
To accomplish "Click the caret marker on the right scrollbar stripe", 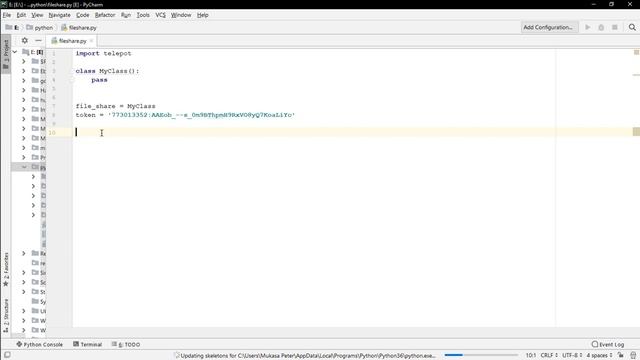I will (x=636, y=131).
